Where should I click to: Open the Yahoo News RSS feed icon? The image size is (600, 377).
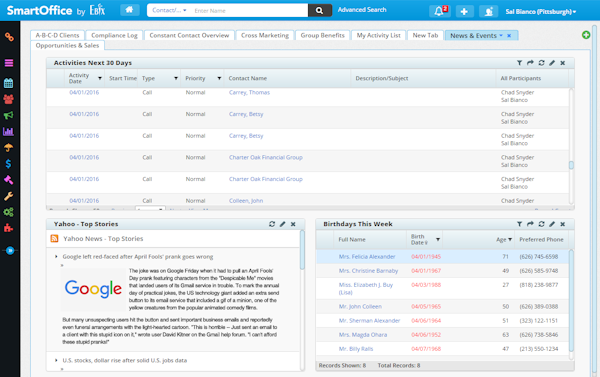tap(54, 238)
